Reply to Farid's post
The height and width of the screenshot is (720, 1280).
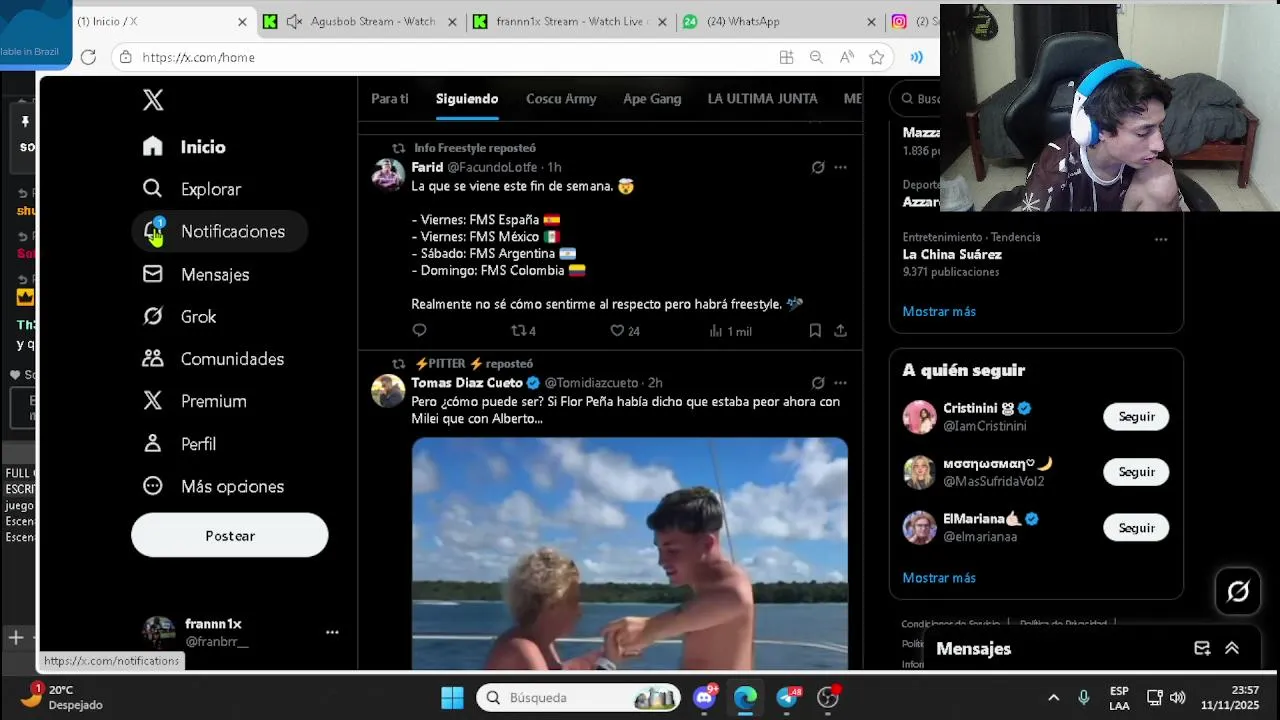tap(419, 330)
